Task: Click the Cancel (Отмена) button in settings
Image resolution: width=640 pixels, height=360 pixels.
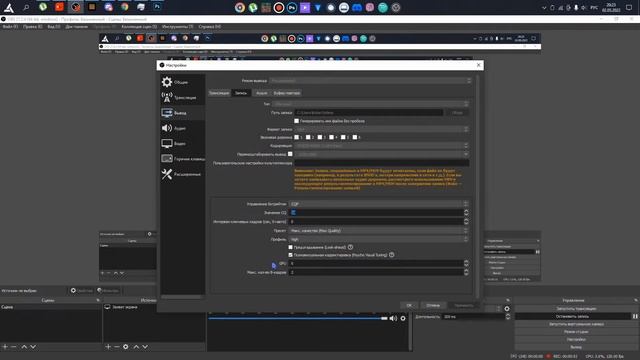Action: [x=433, y=305]
